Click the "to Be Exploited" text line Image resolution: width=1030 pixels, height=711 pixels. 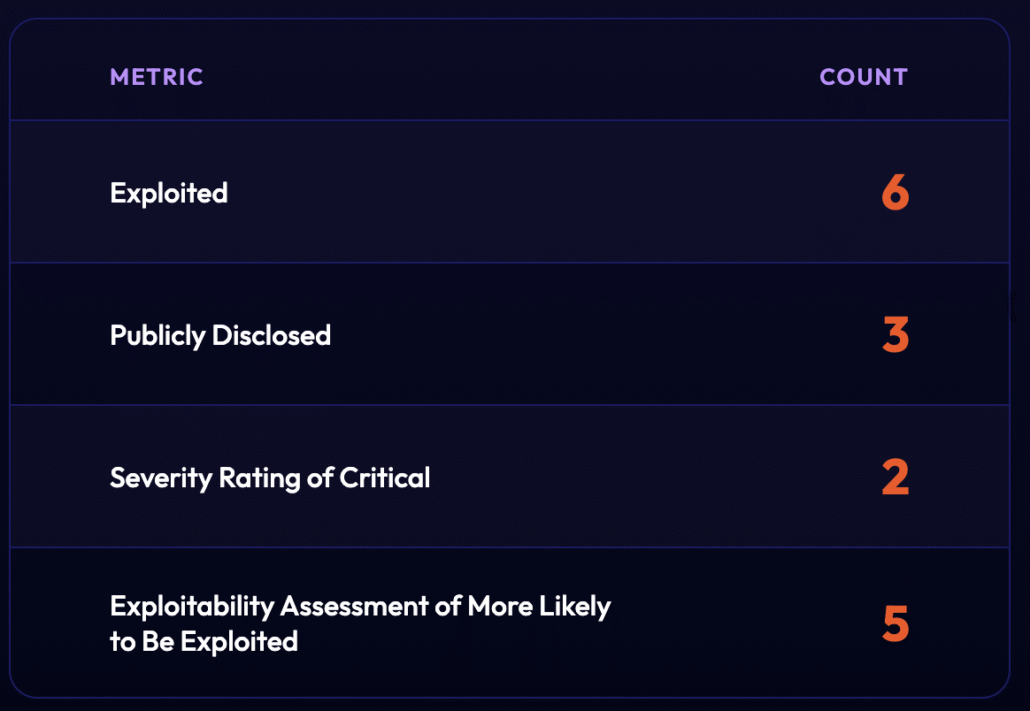(204, 641)
